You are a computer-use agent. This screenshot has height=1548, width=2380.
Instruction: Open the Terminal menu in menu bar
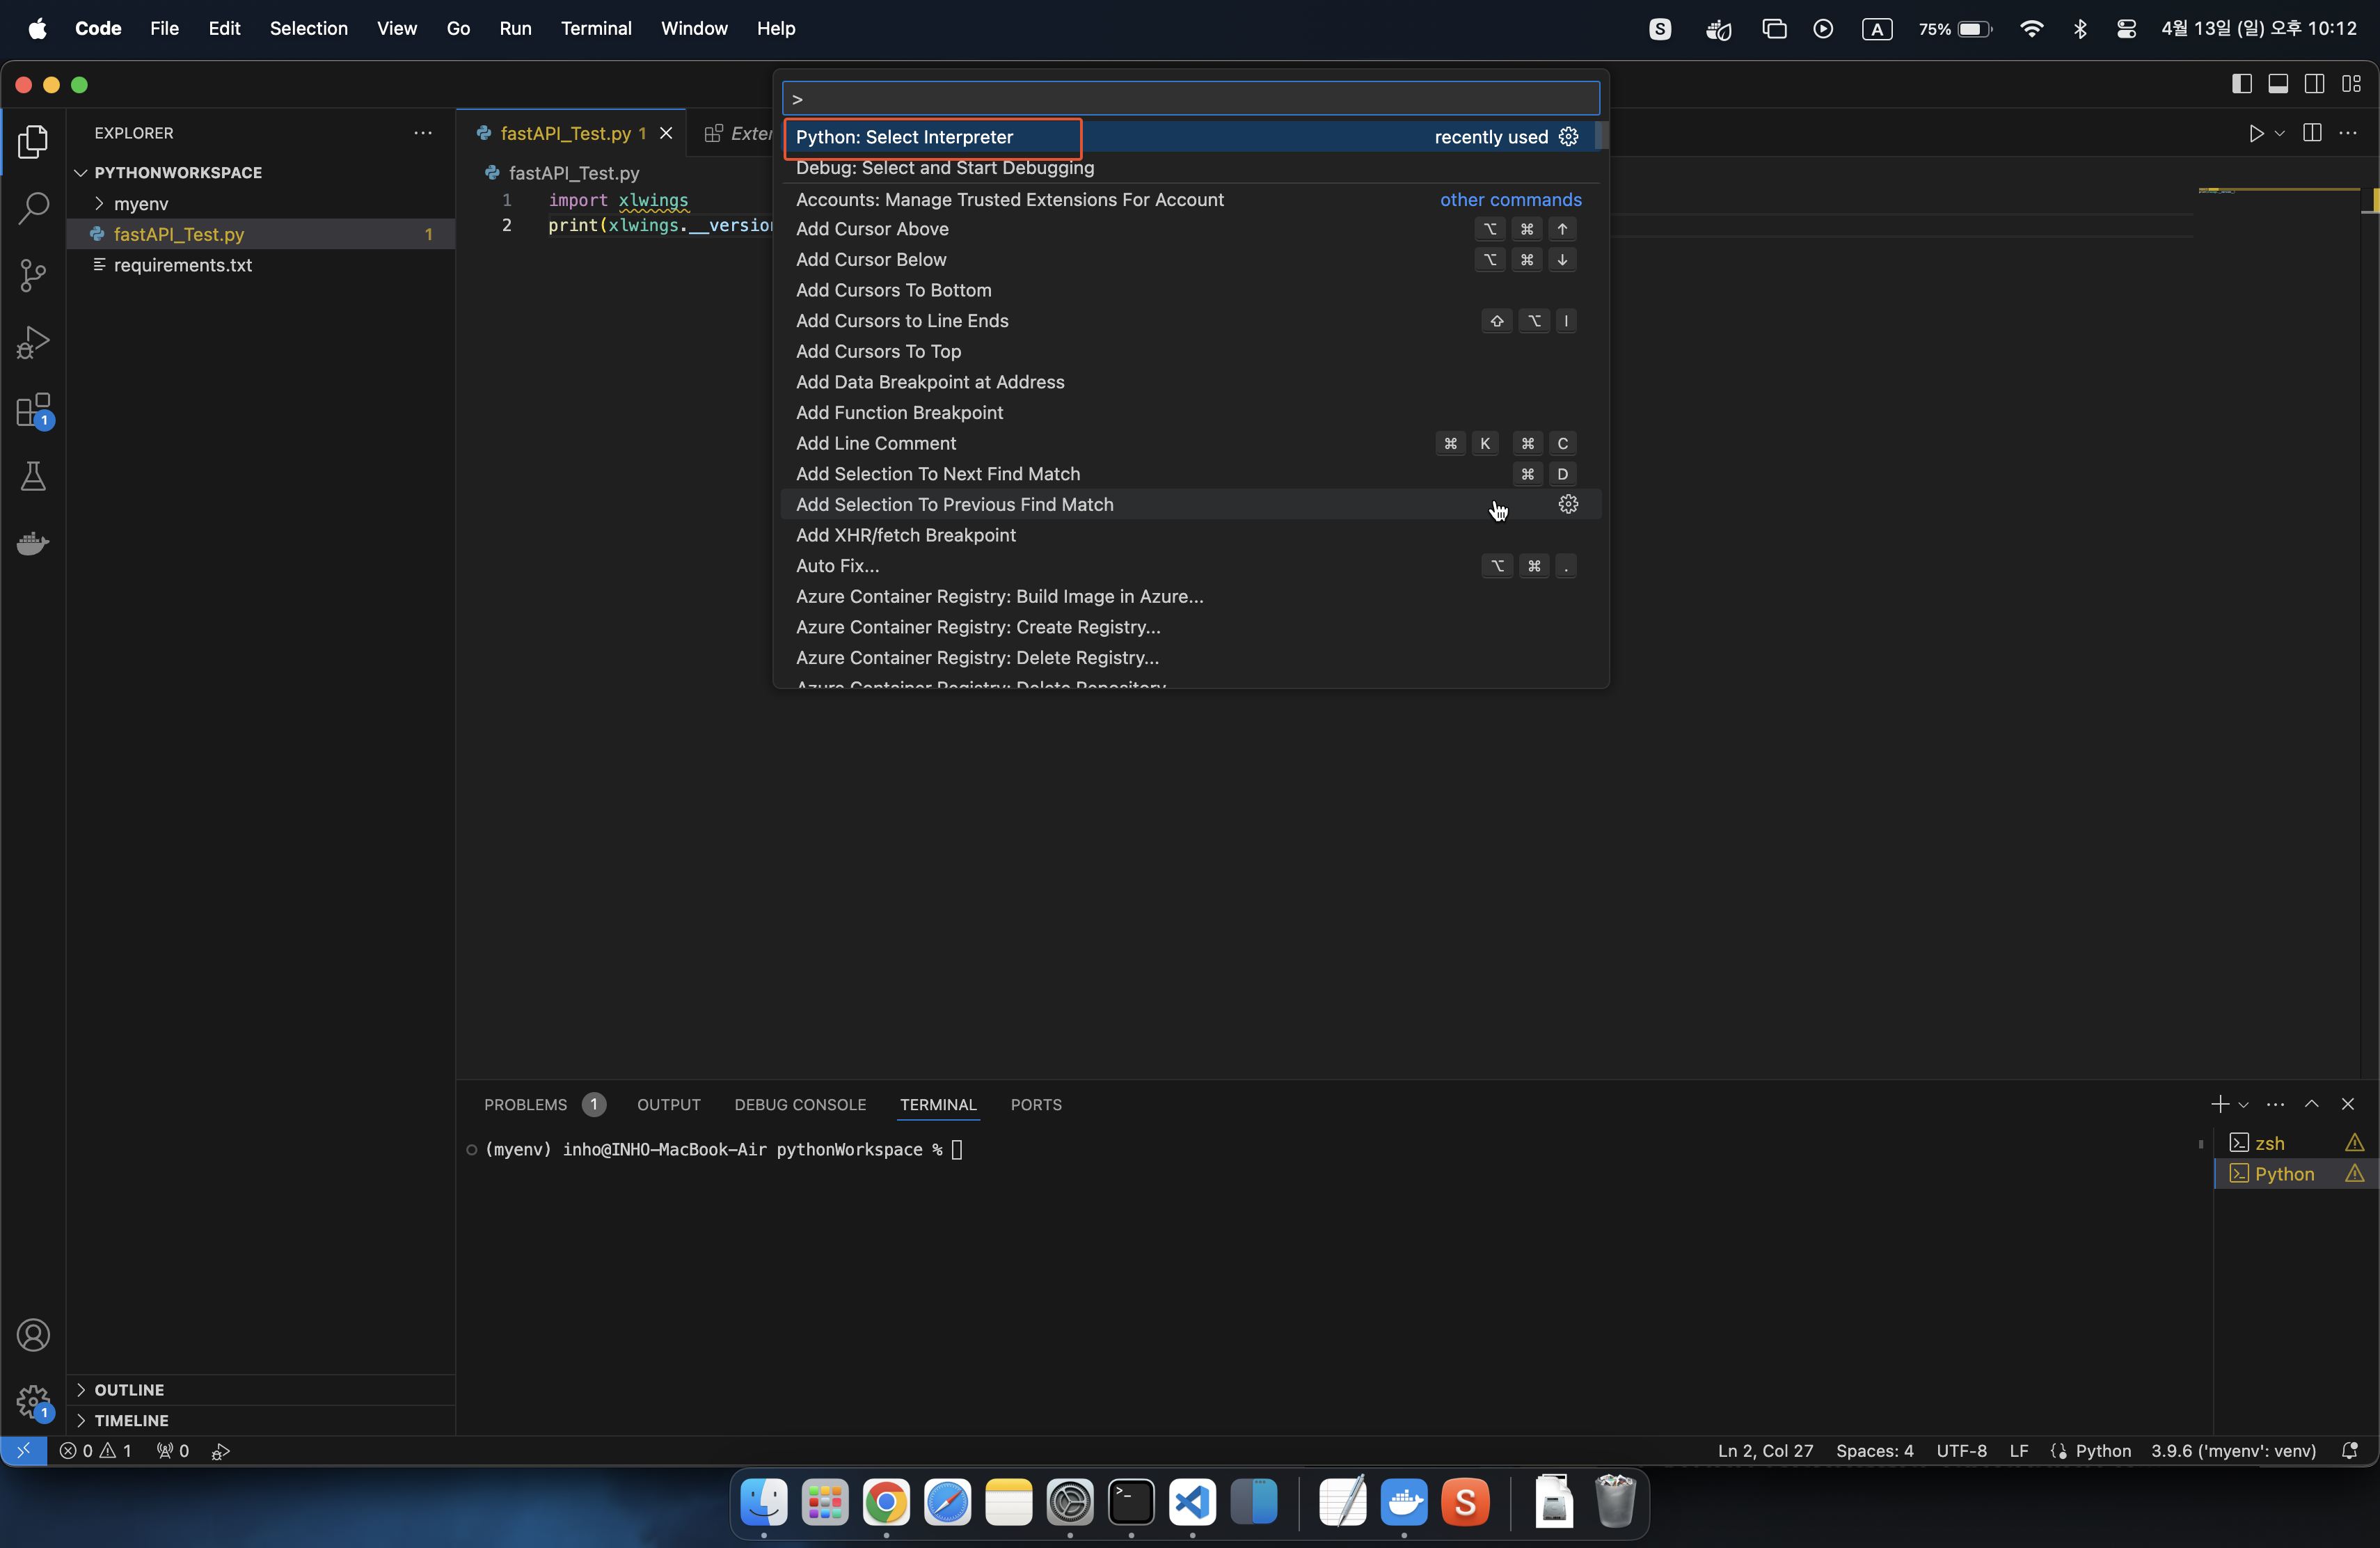(596, 28)
